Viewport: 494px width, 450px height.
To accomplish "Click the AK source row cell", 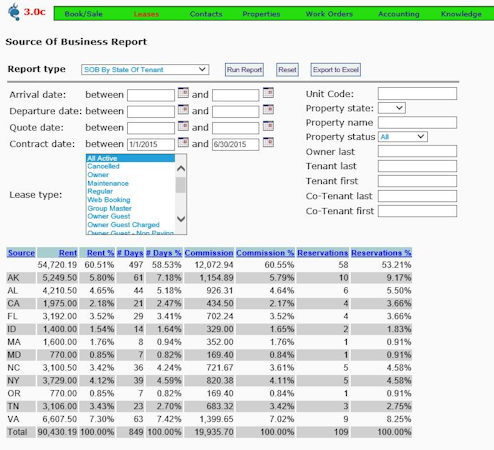I will (x=21, y=278).
